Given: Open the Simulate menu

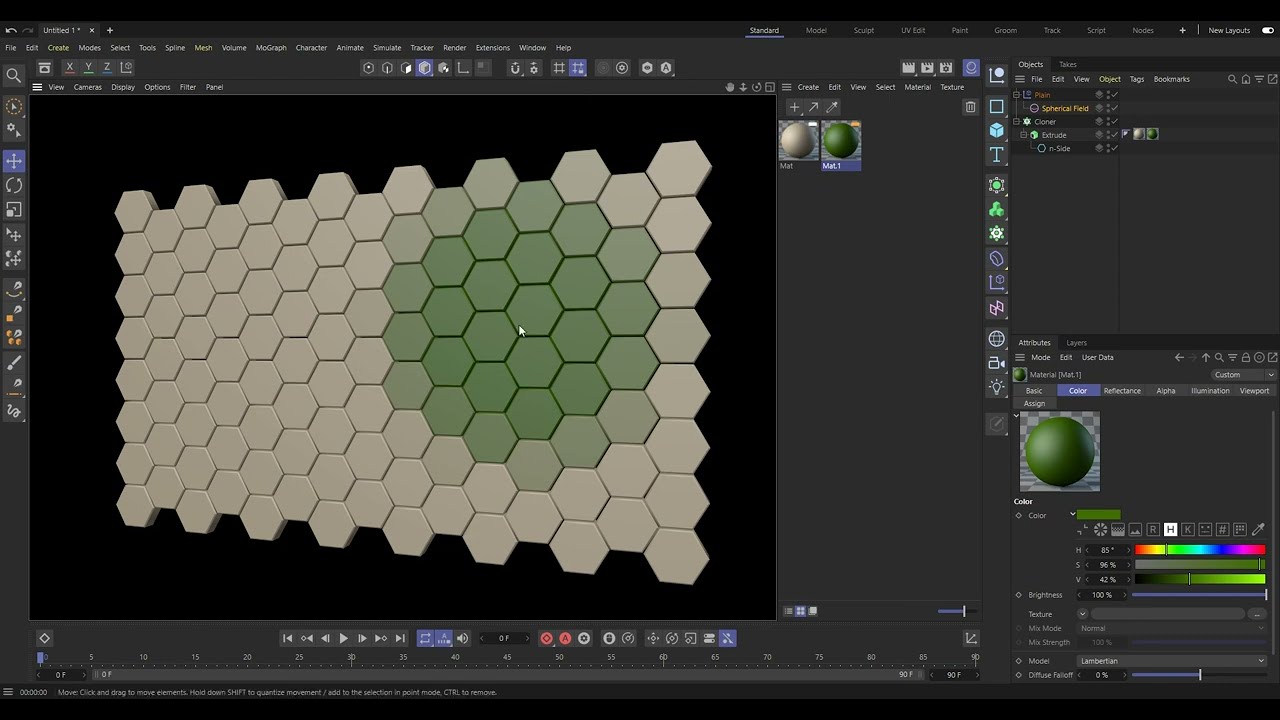Looking at the screenshot, I should (x=387, y=47).
